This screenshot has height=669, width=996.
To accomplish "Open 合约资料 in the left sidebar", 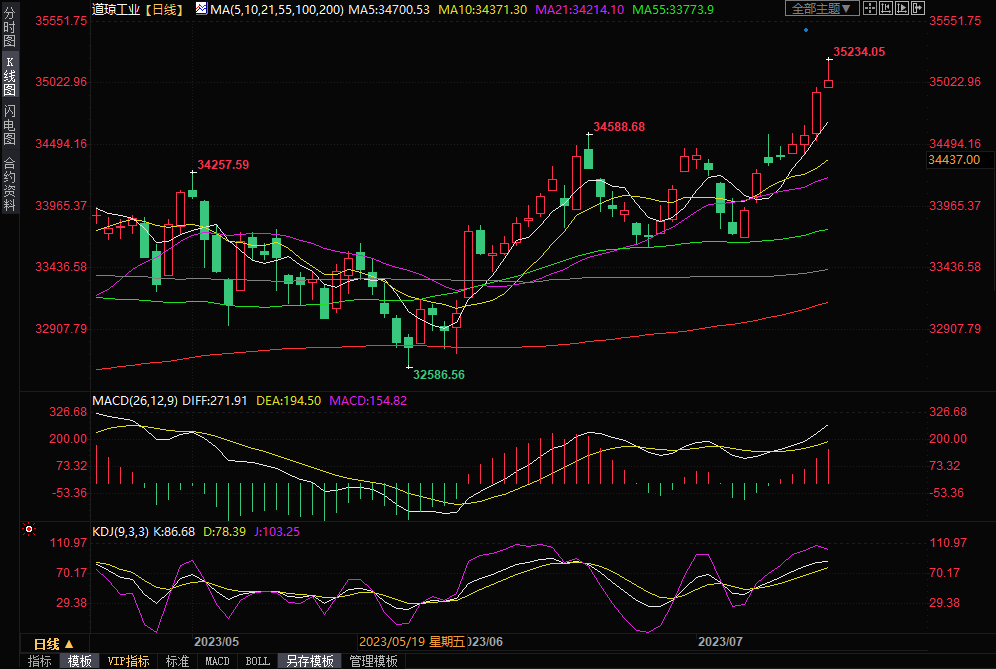I will [x=9, y=184].
